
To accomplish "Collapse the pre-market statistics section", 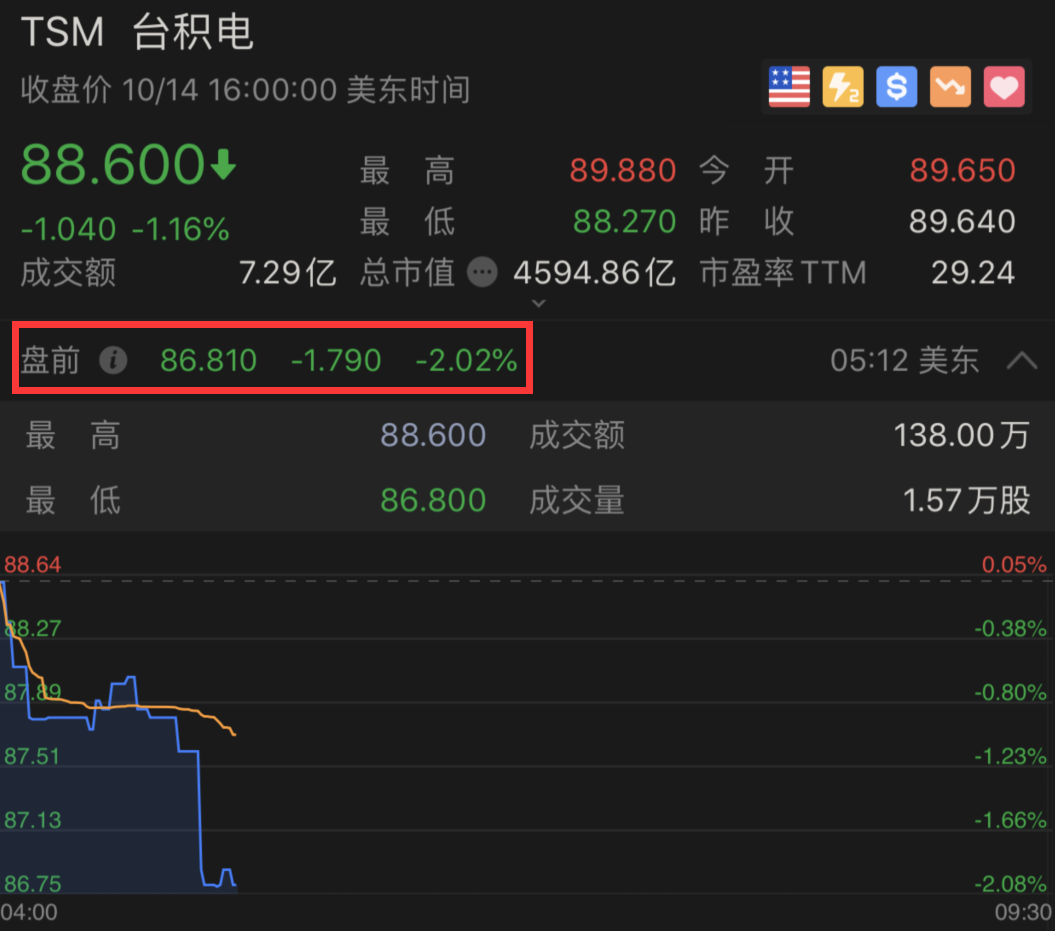I will click(1021, 361).
